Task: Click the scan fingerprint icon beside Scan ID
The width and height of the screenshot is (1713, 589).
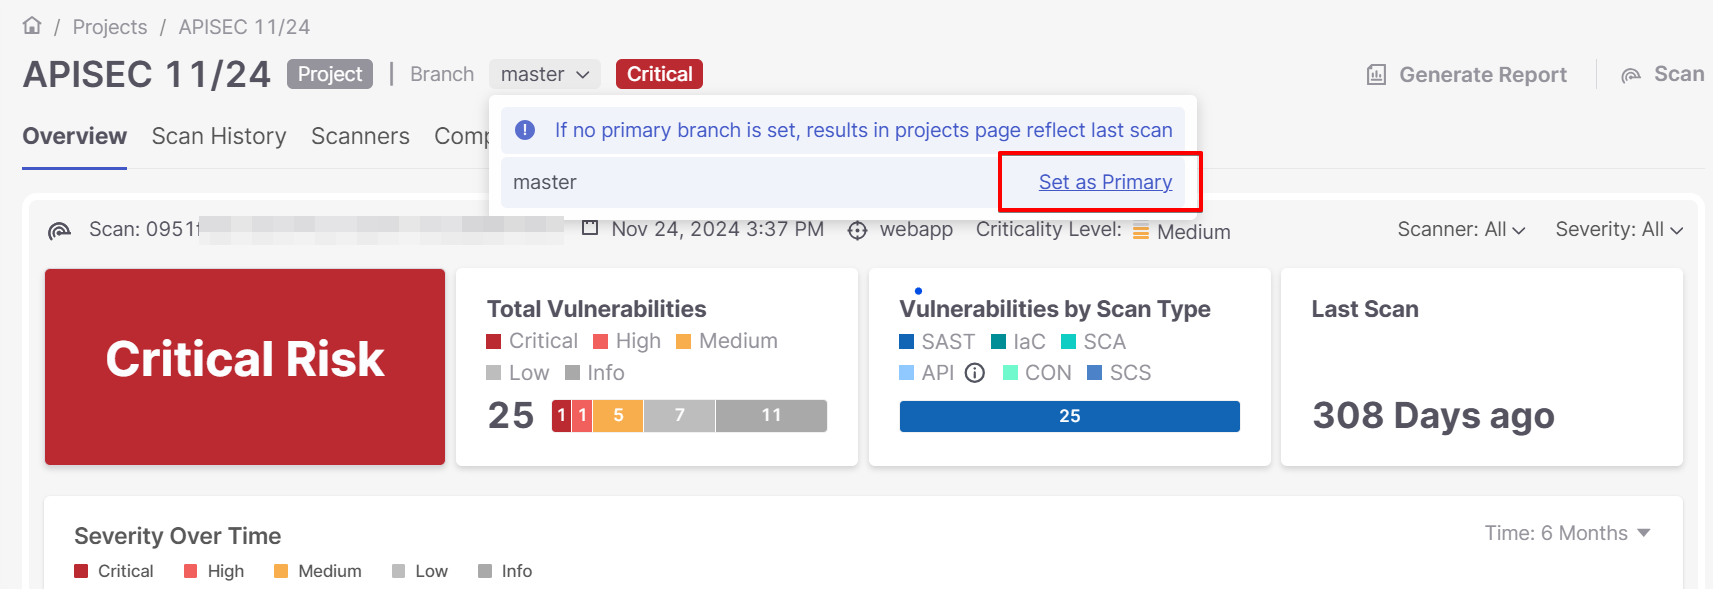Action: point(60,231)
